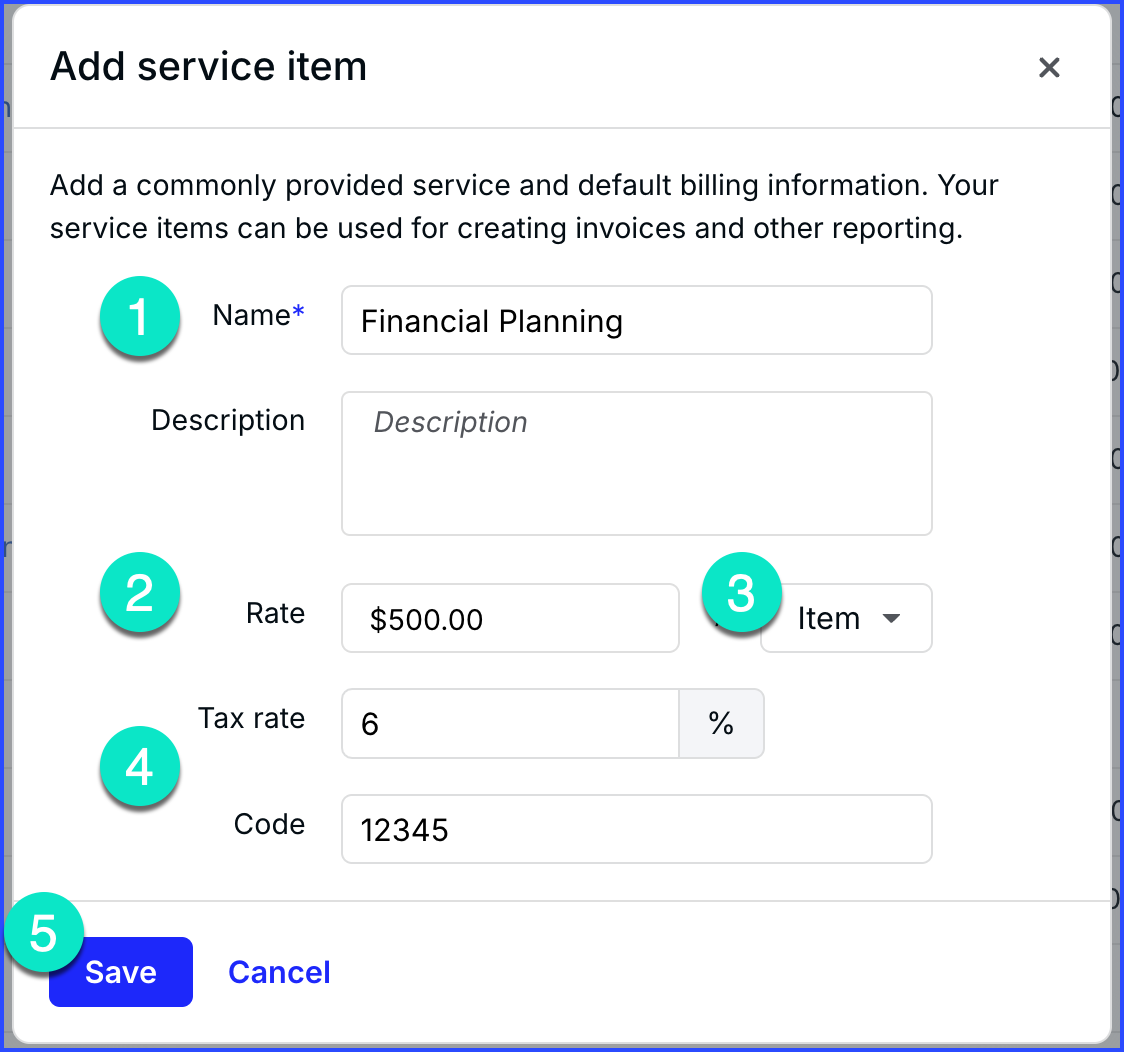Click the Cancel link
The width and height of the screenshot is (1124, 1052).
[x=279, y=972]
